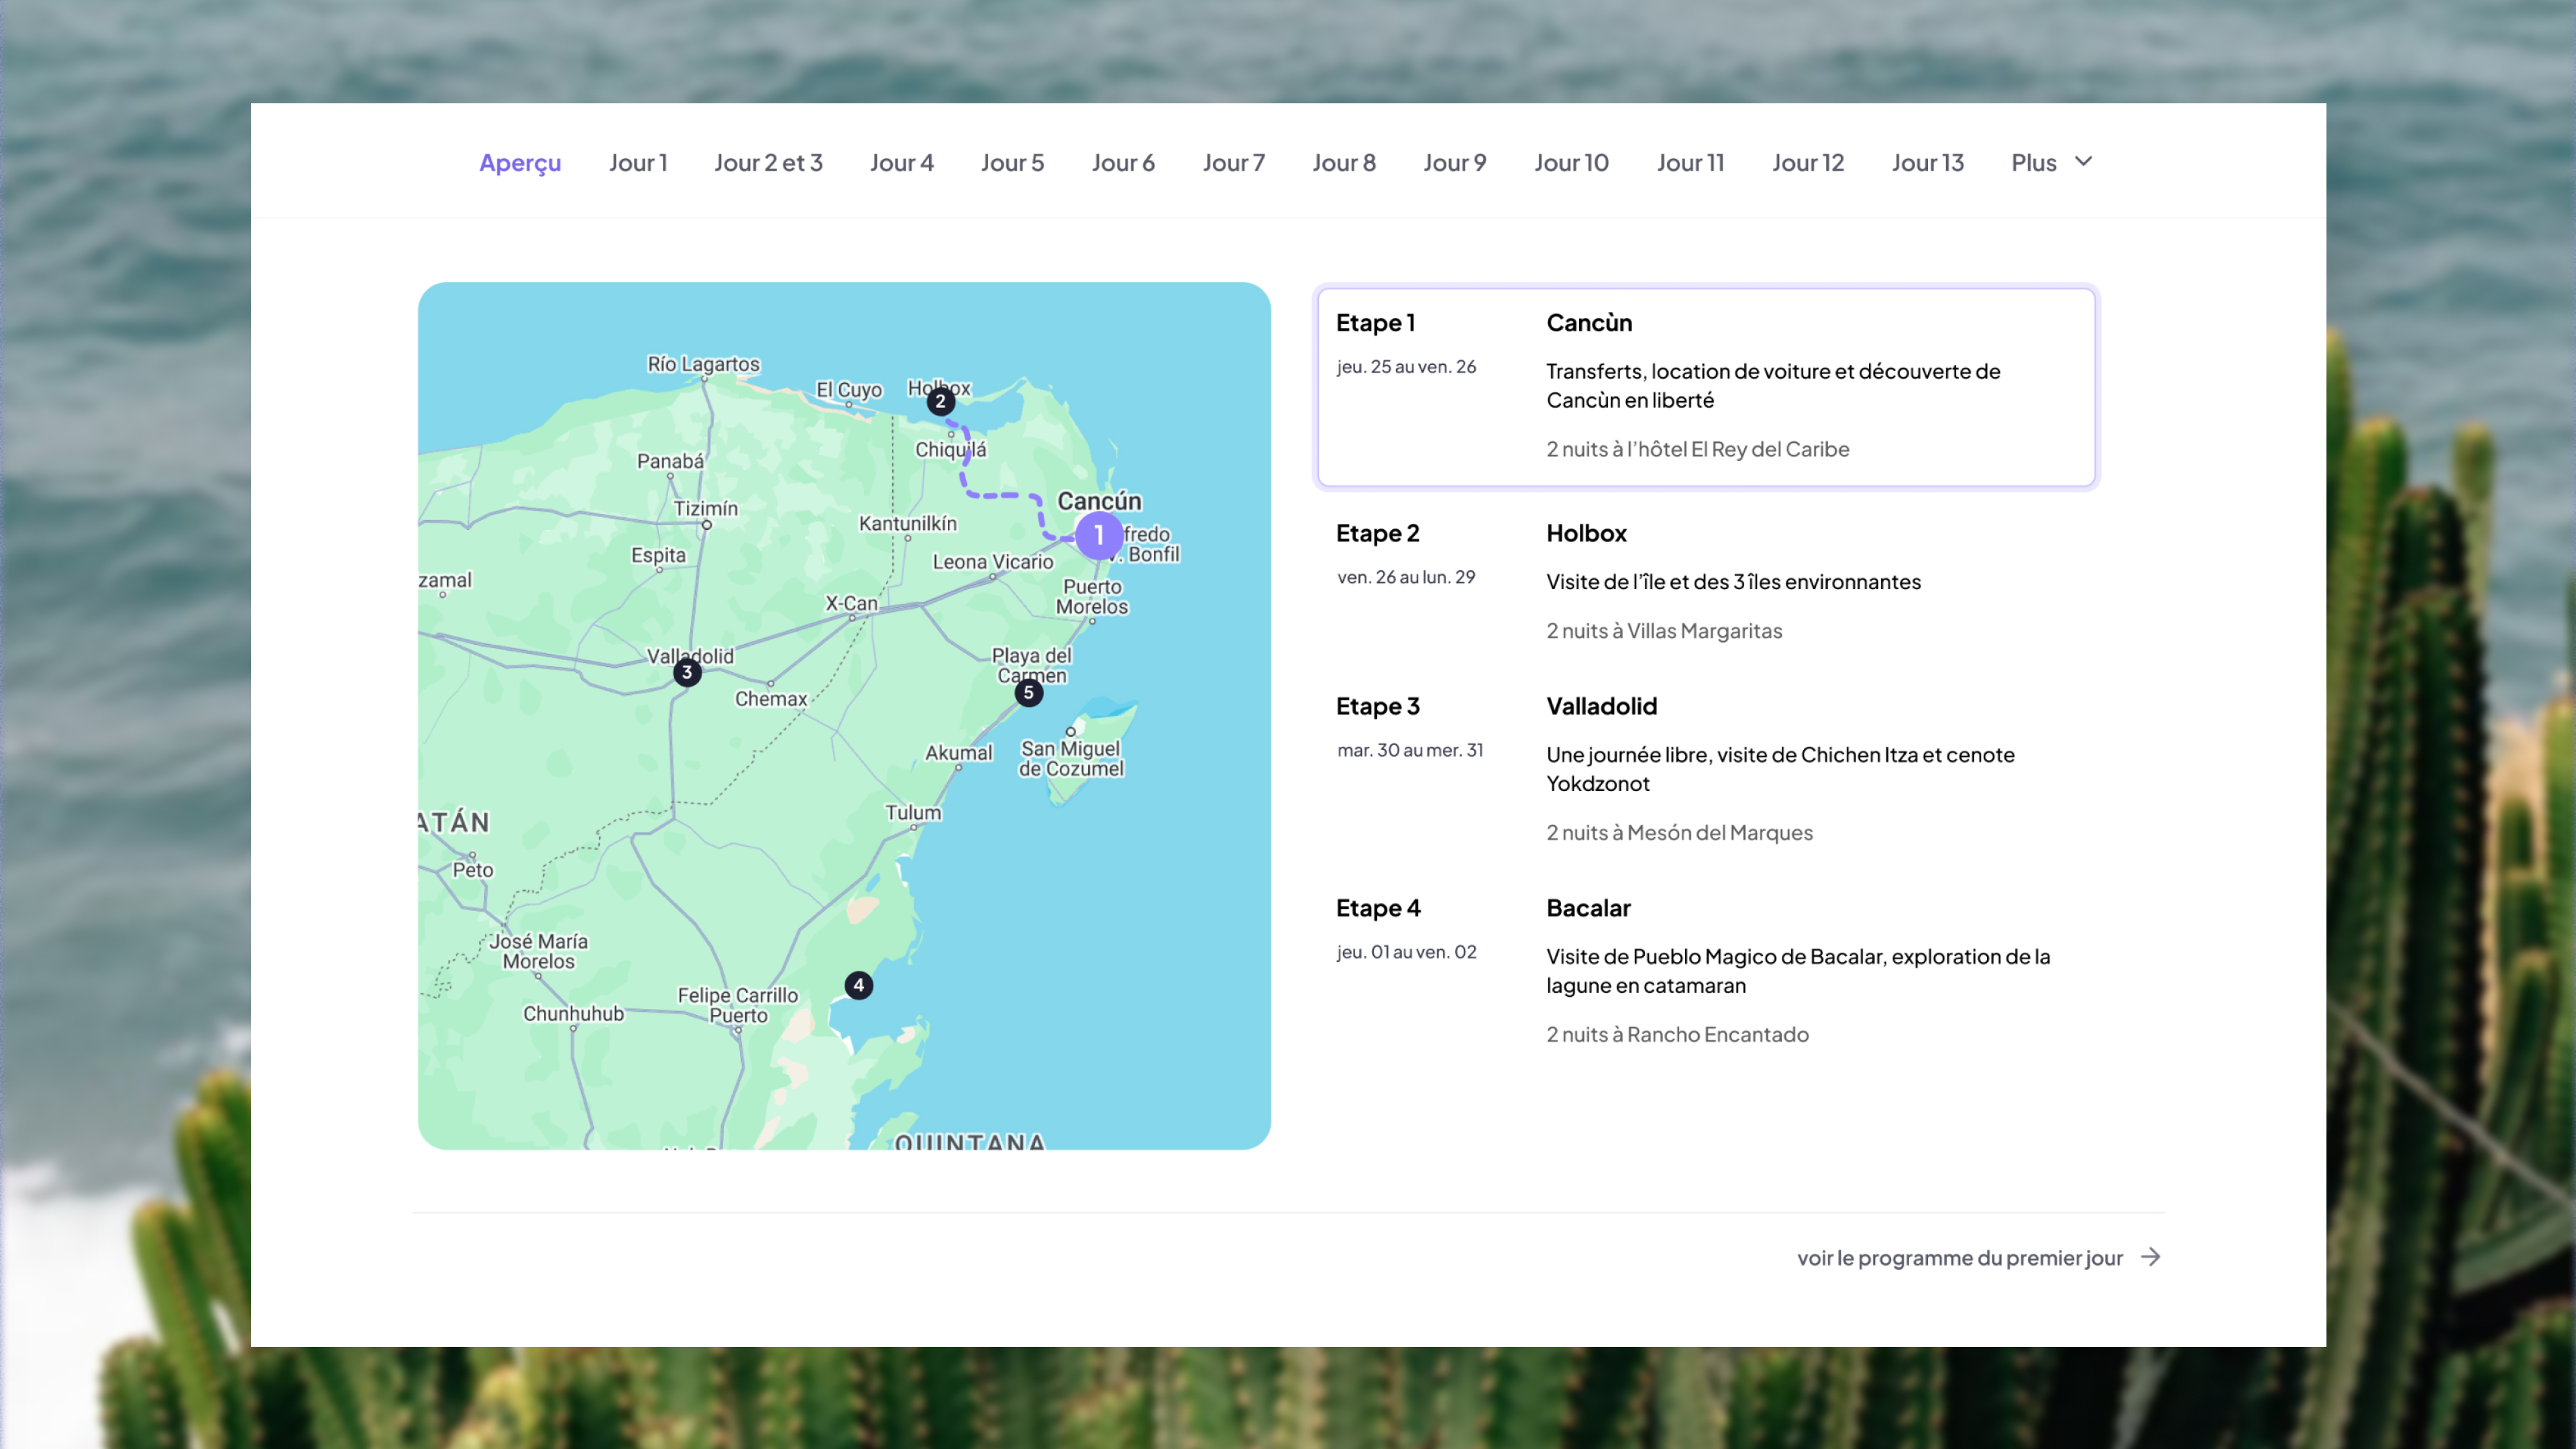Click the Chemax label on the map
This screenshot has width=2576, height=1449.
point(771,699)
